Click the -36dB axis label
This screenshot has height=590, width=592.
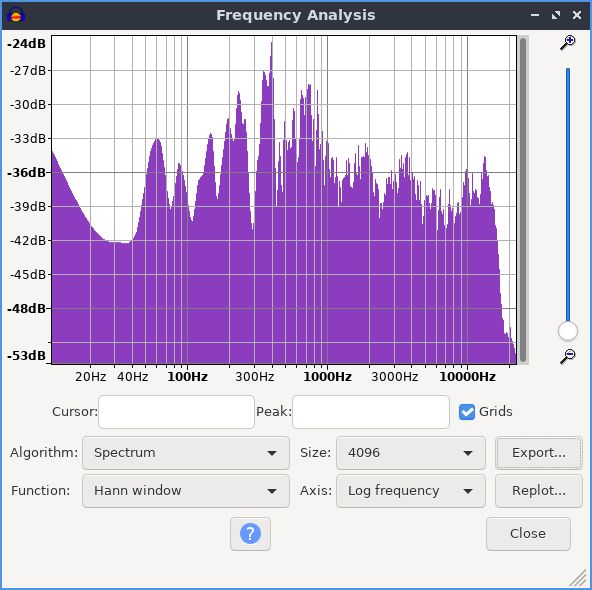point(26,173)
